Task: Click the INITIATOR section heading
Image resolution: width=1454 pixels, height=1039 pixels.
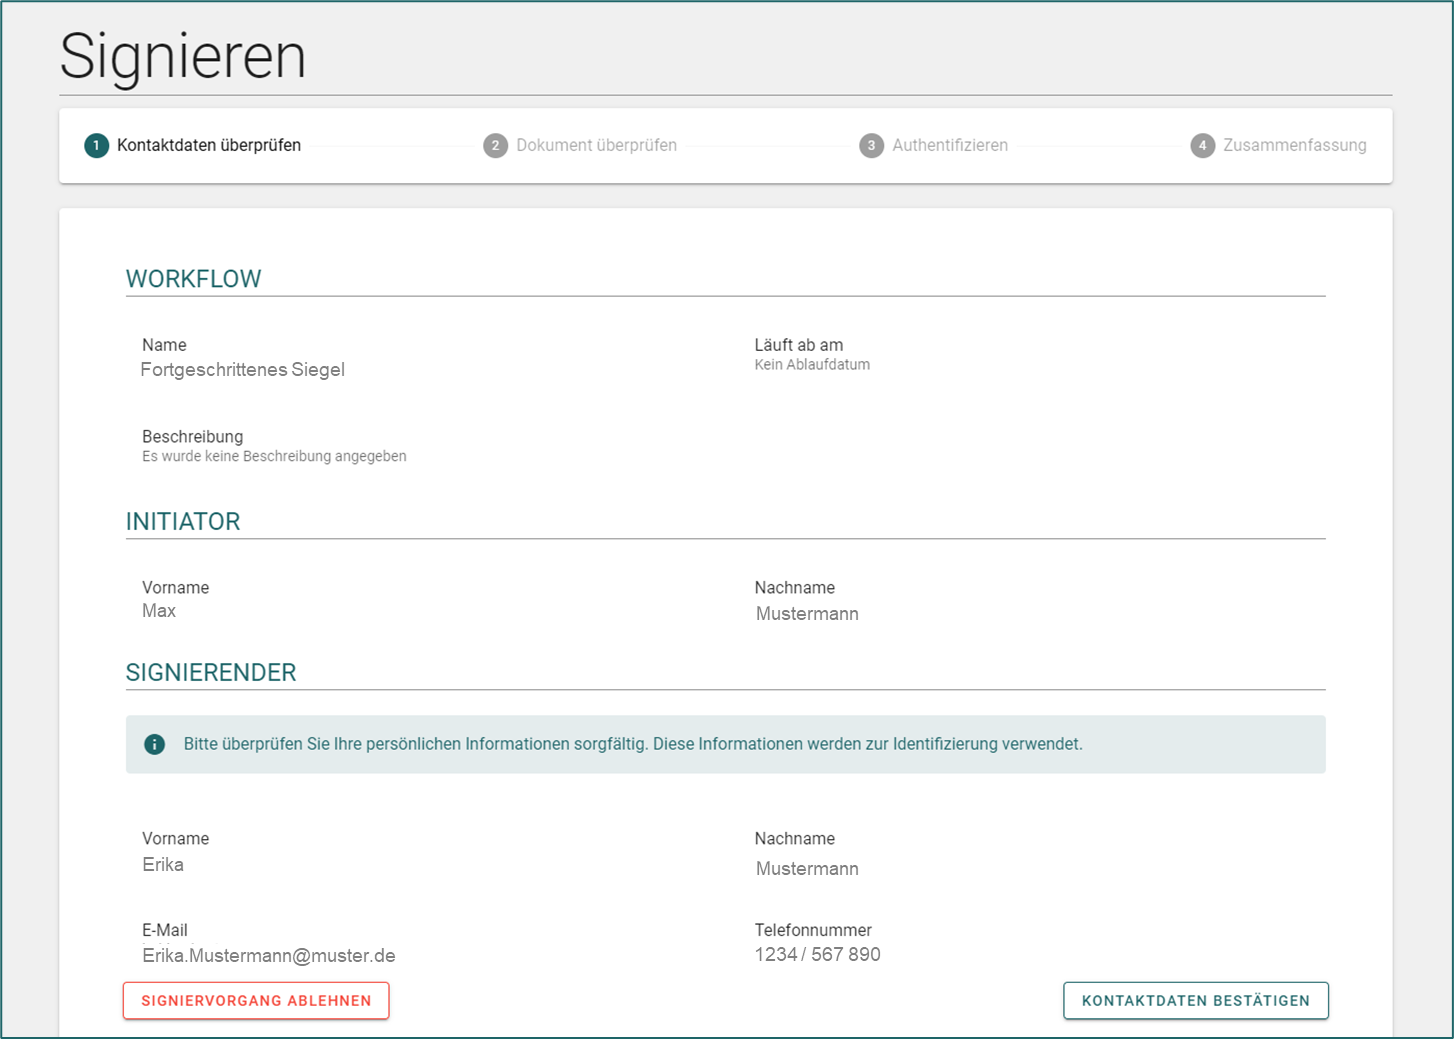Action: (x=183, y=522)
